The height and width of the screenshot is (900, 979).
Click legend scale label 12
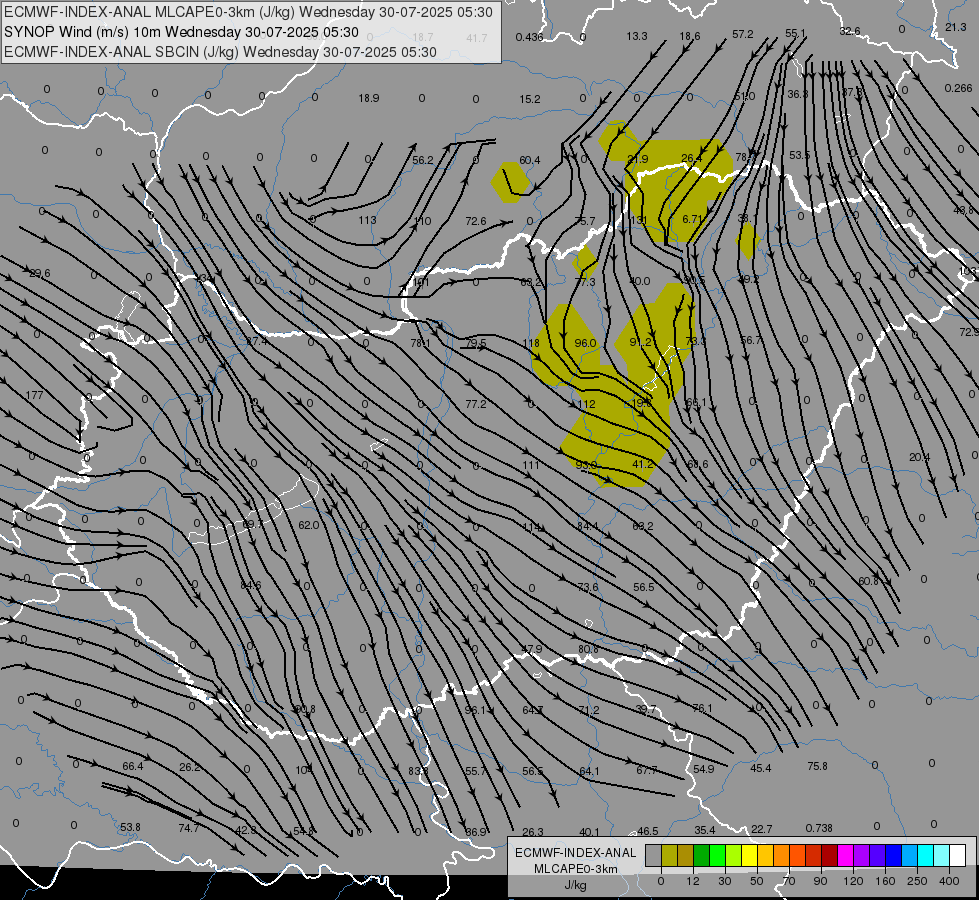click(692, 881)
